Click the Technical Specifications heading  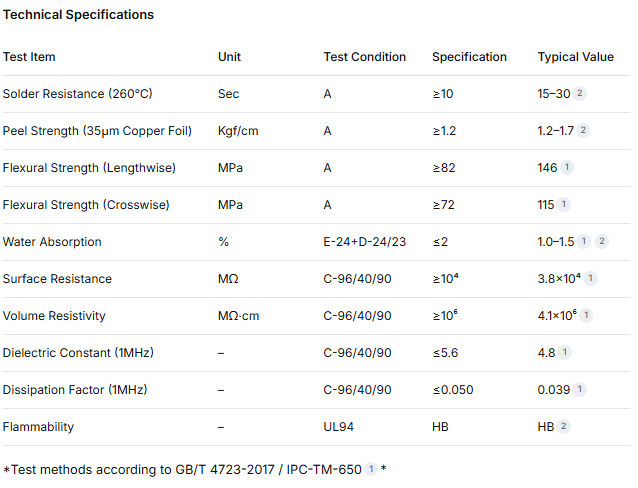(78, 15)
